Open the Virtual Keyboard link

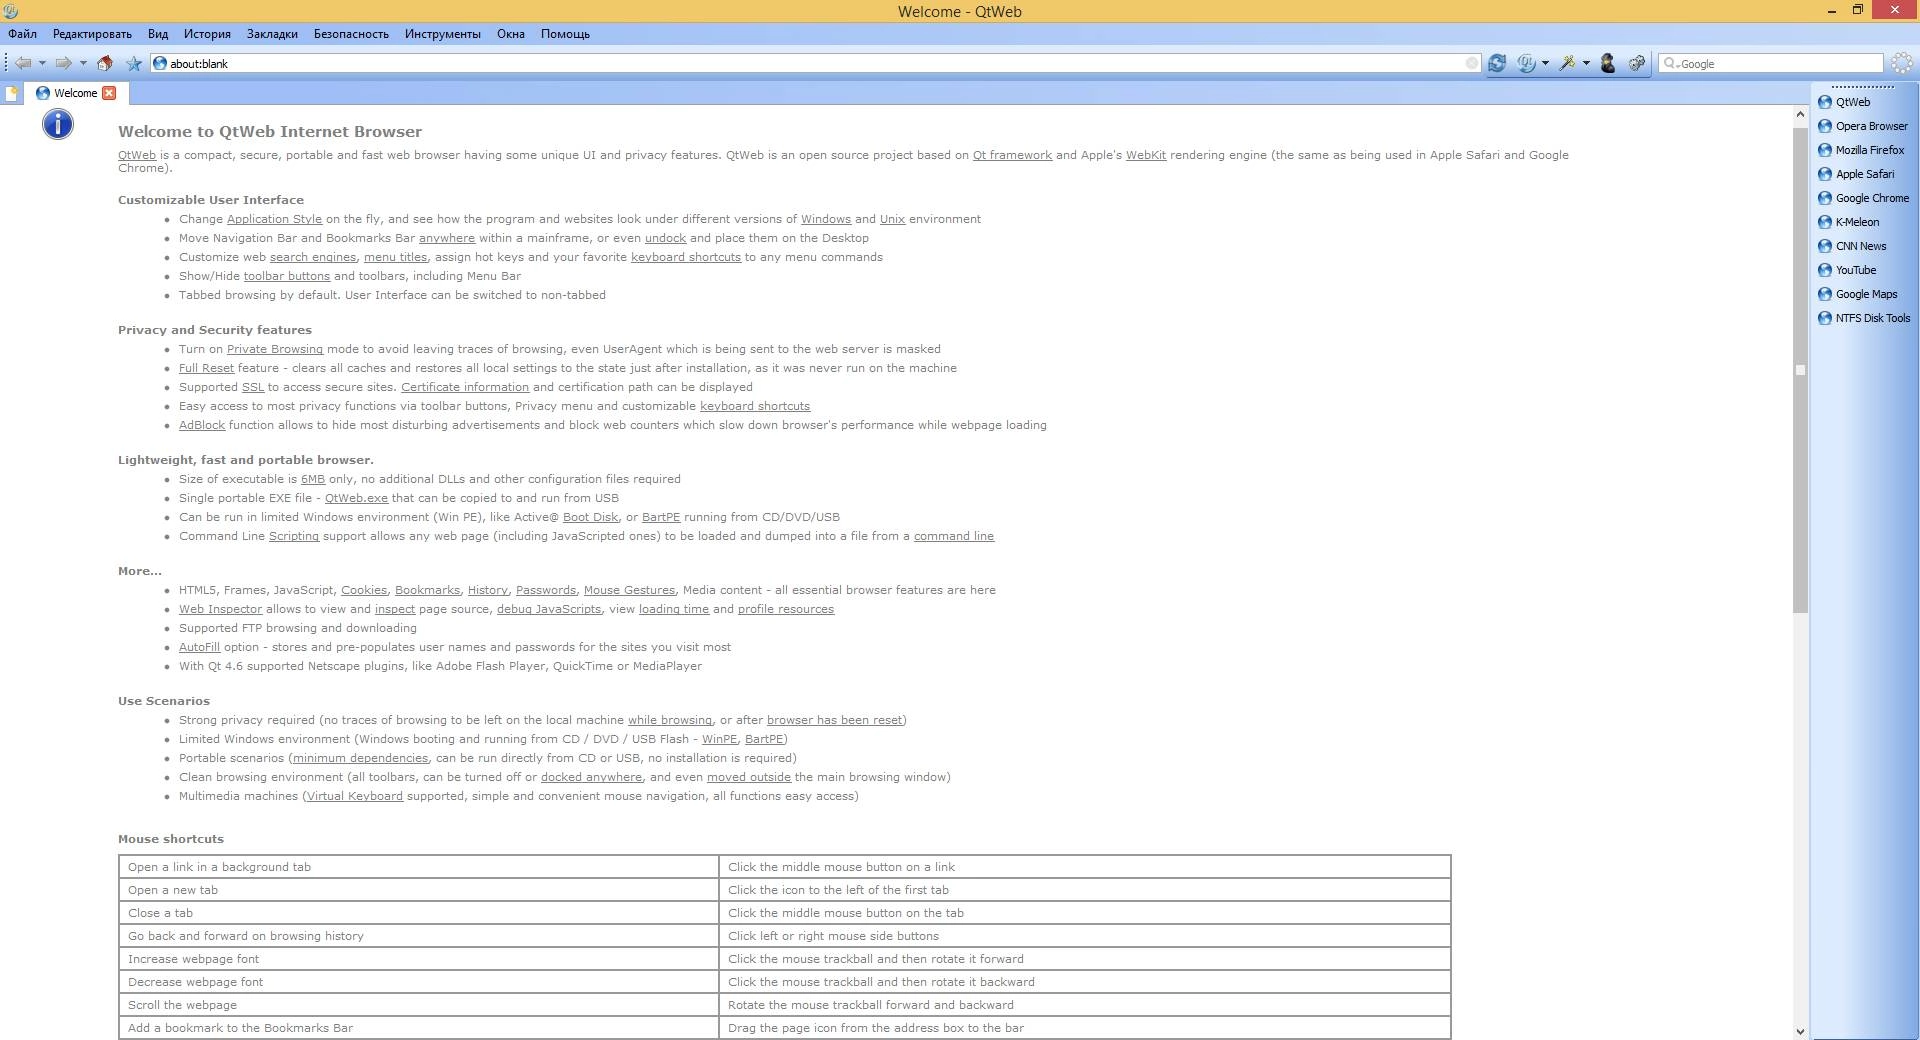355,796
